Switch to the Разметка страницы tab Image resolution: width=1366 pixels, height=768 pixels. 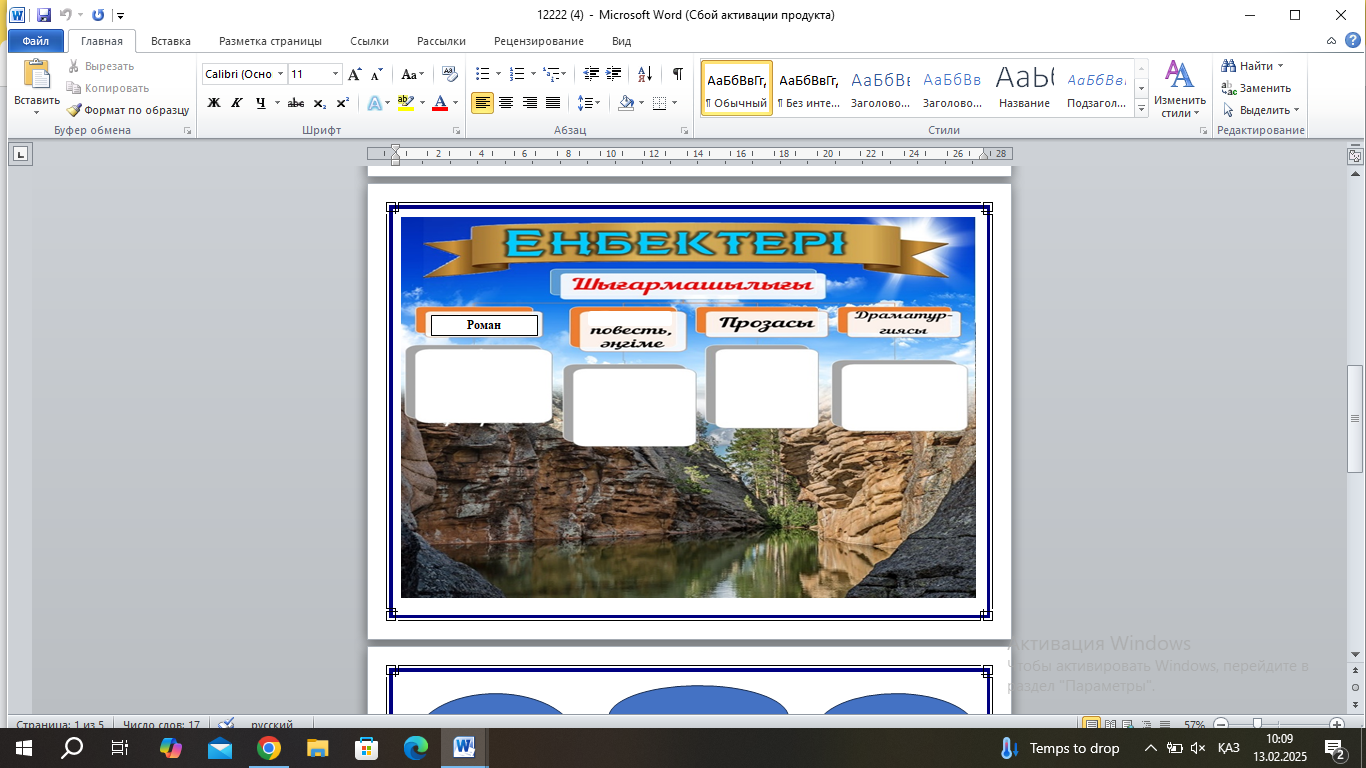271,41
